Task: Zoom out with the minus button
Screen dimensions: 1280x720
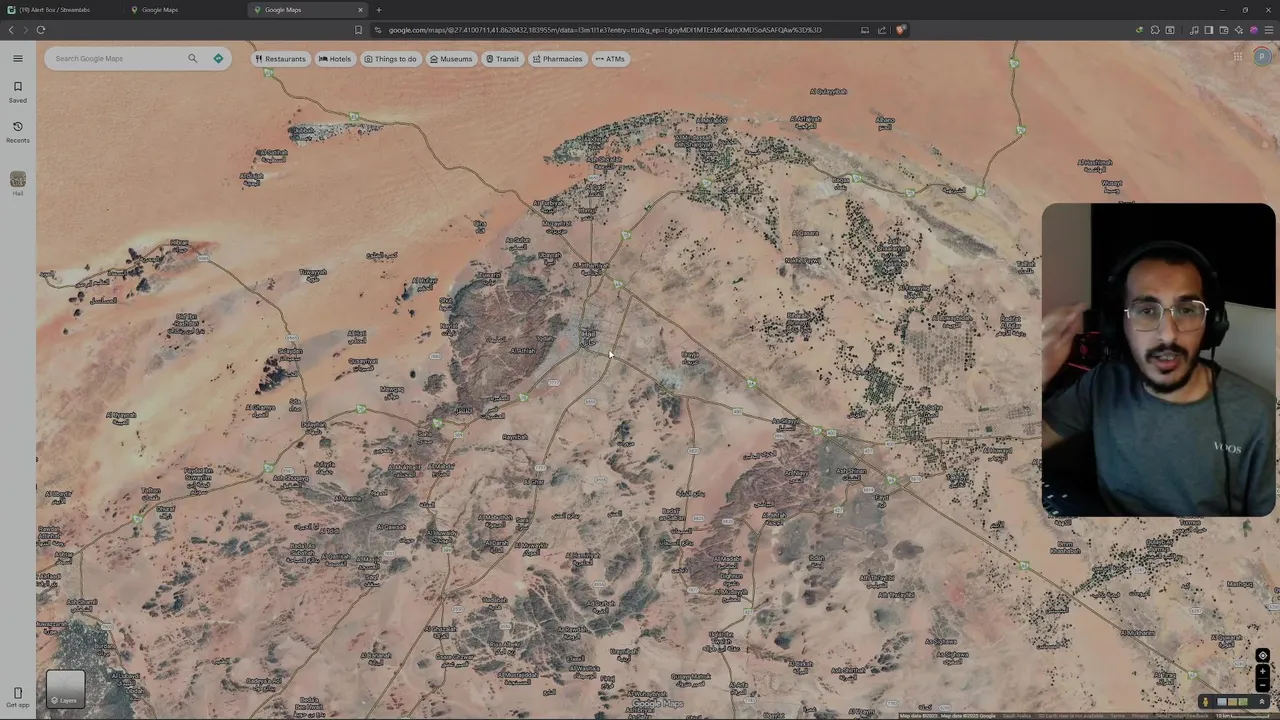Action: 1262,684
